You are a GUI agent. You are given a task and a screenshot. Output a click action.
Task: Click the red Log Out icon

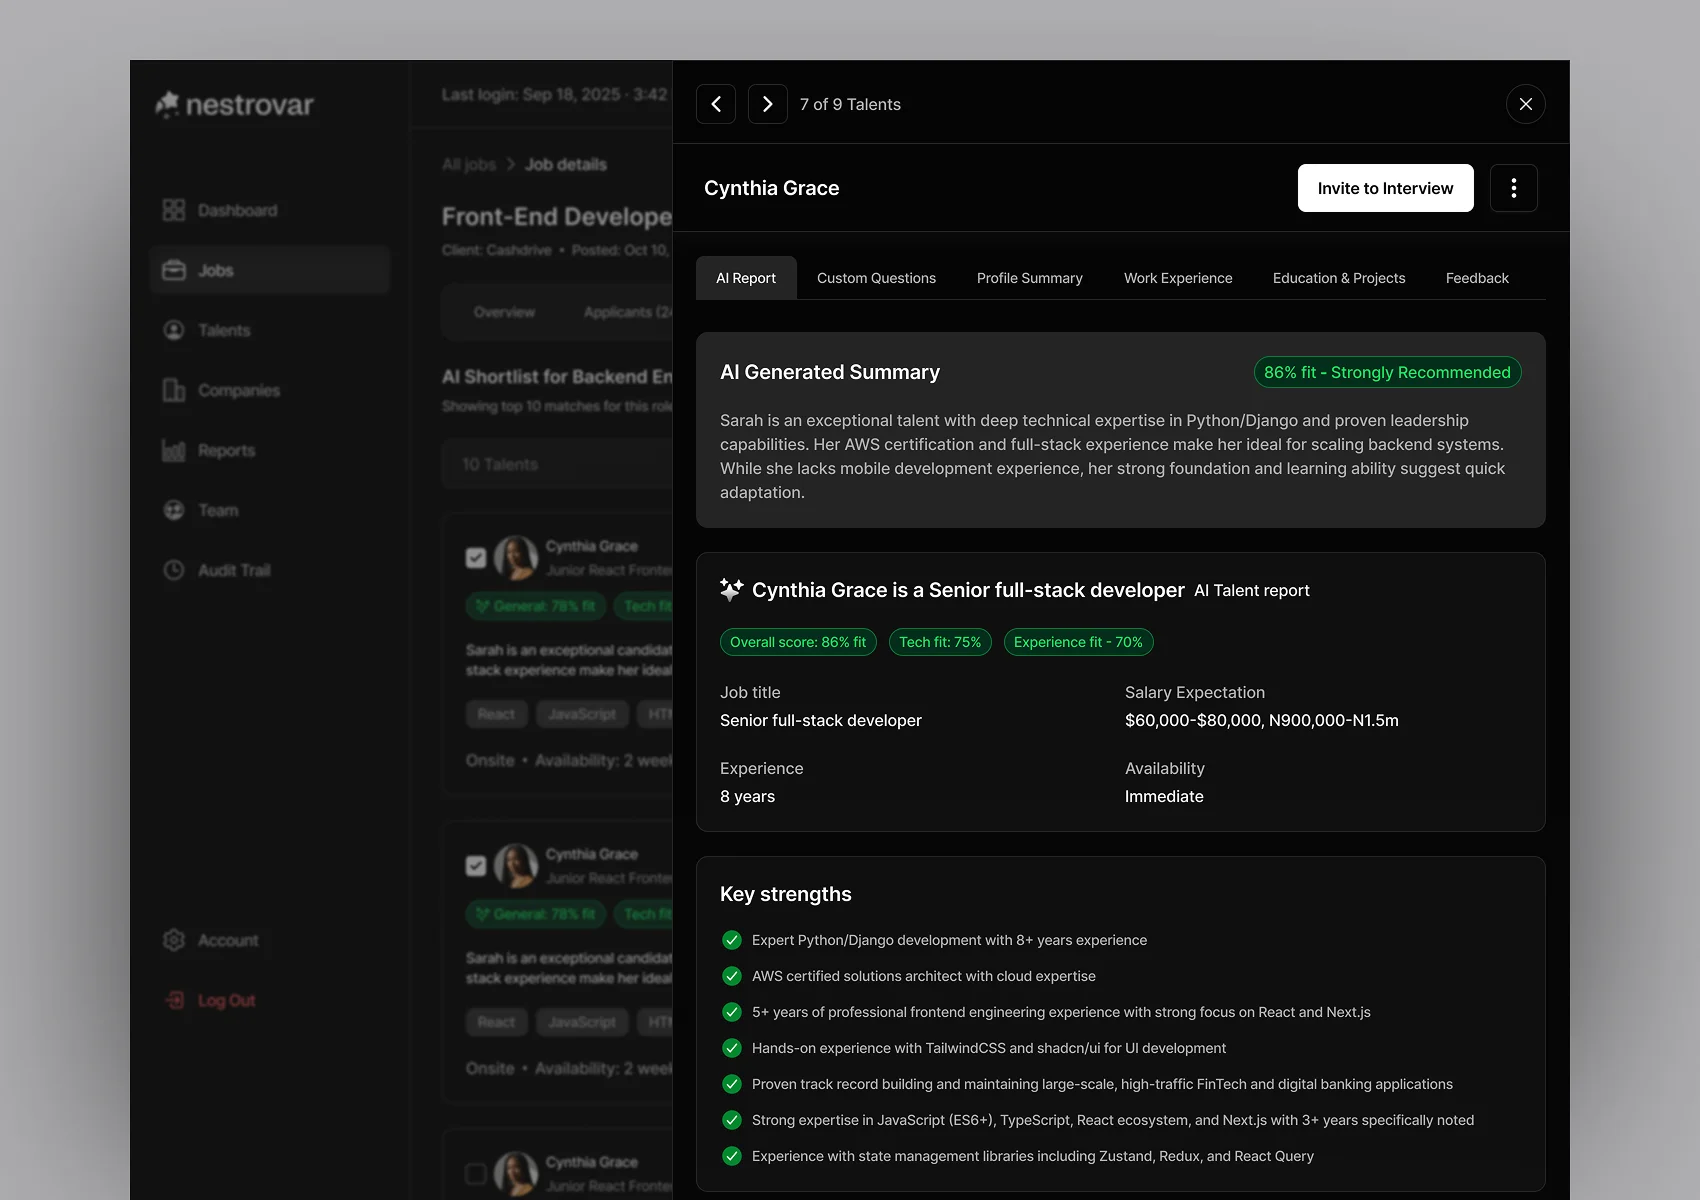[174, 1000]
